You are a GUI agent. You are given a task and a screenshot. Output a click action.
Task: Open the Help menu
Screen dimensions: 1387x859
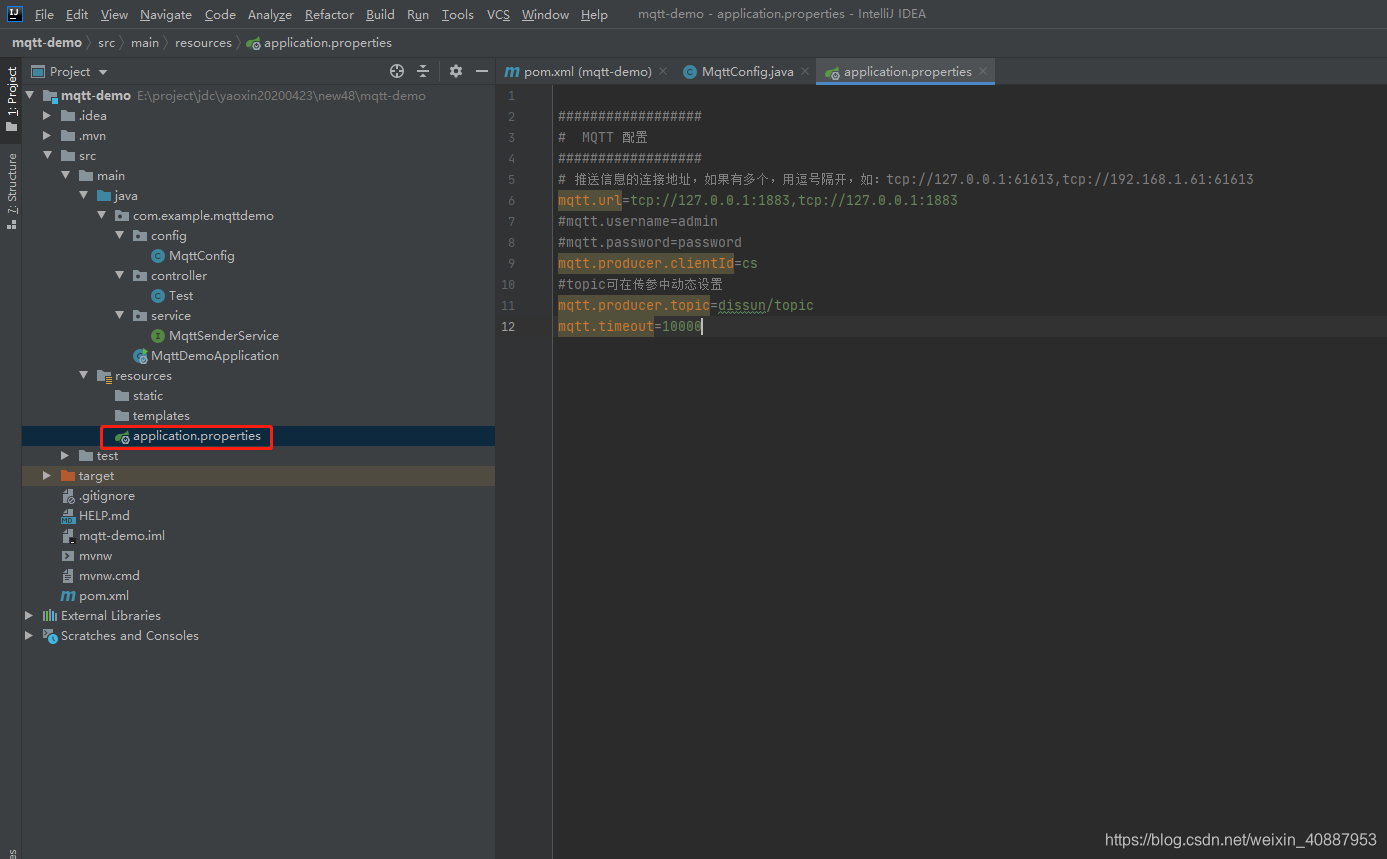pyautogui.click(x=594, y=14)
